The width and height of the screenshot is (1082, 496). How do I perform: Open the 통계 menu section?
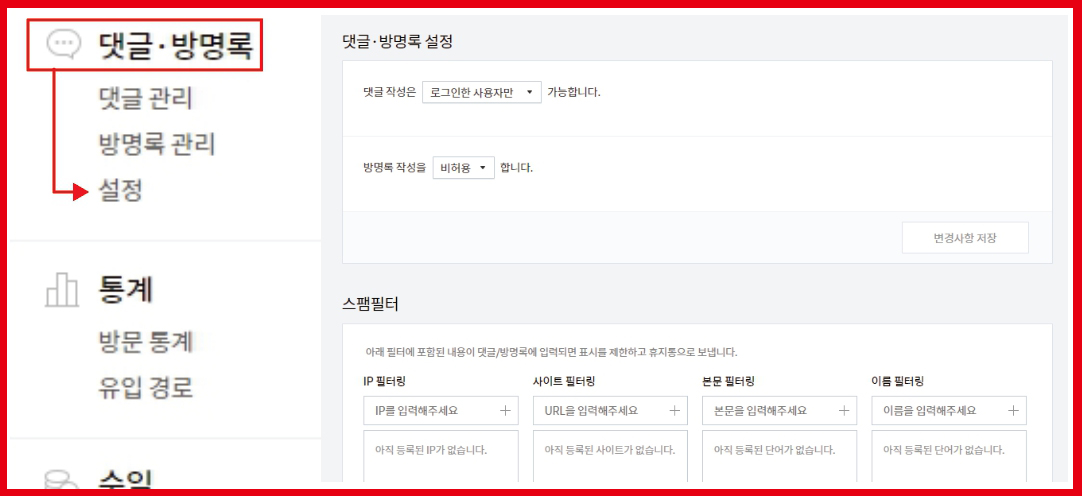tap(125, 290)
